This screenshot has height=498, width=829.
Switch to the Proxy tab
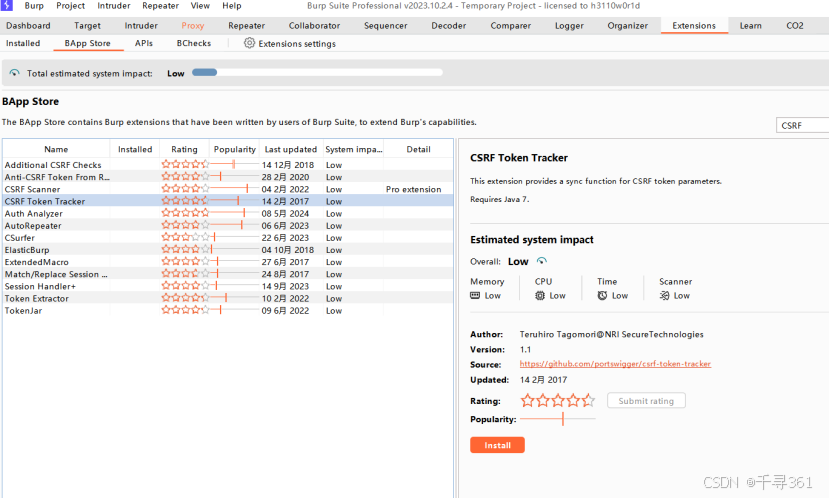[x=192, y=25]
